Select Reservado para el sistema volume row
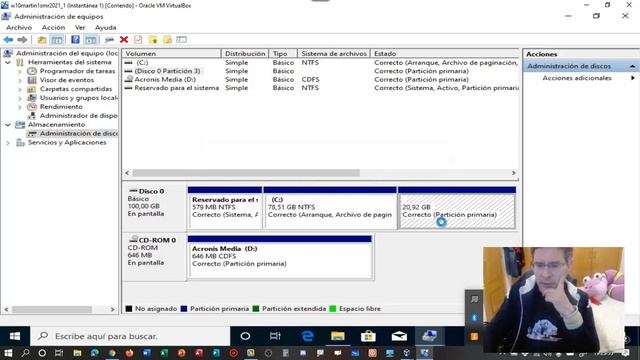 (320, 88)
